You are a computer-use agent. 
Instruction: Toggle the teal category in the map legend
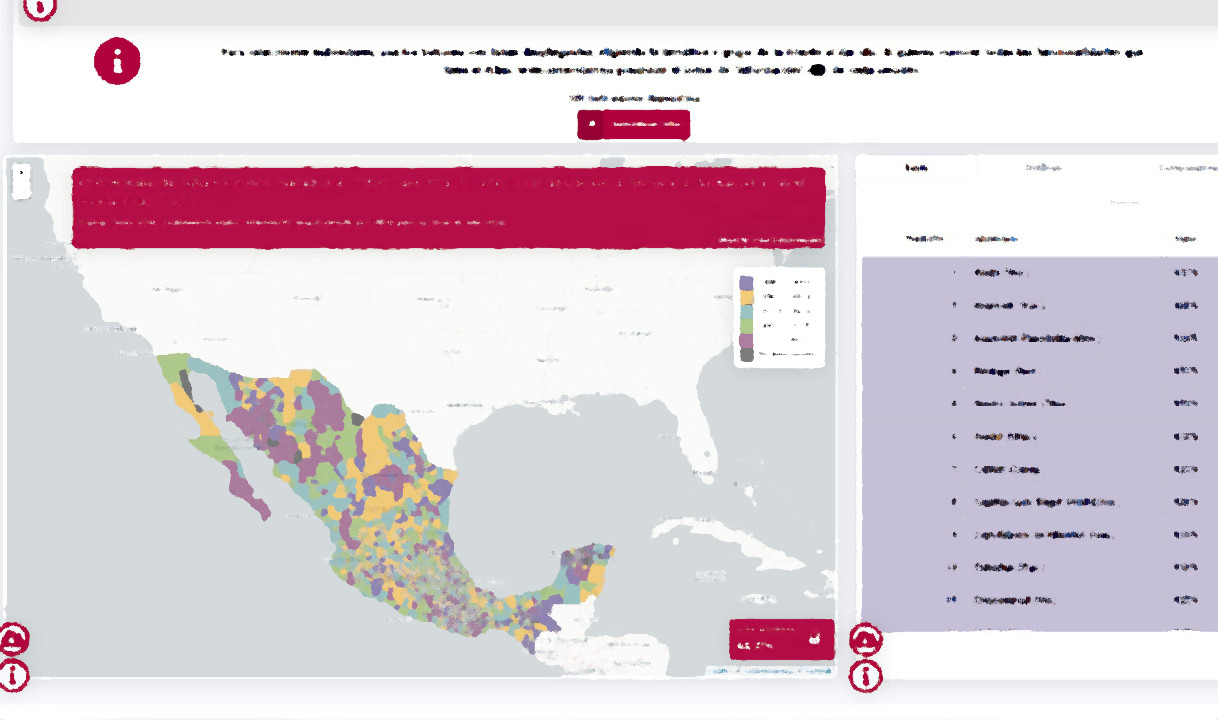(x=746, y=312)
